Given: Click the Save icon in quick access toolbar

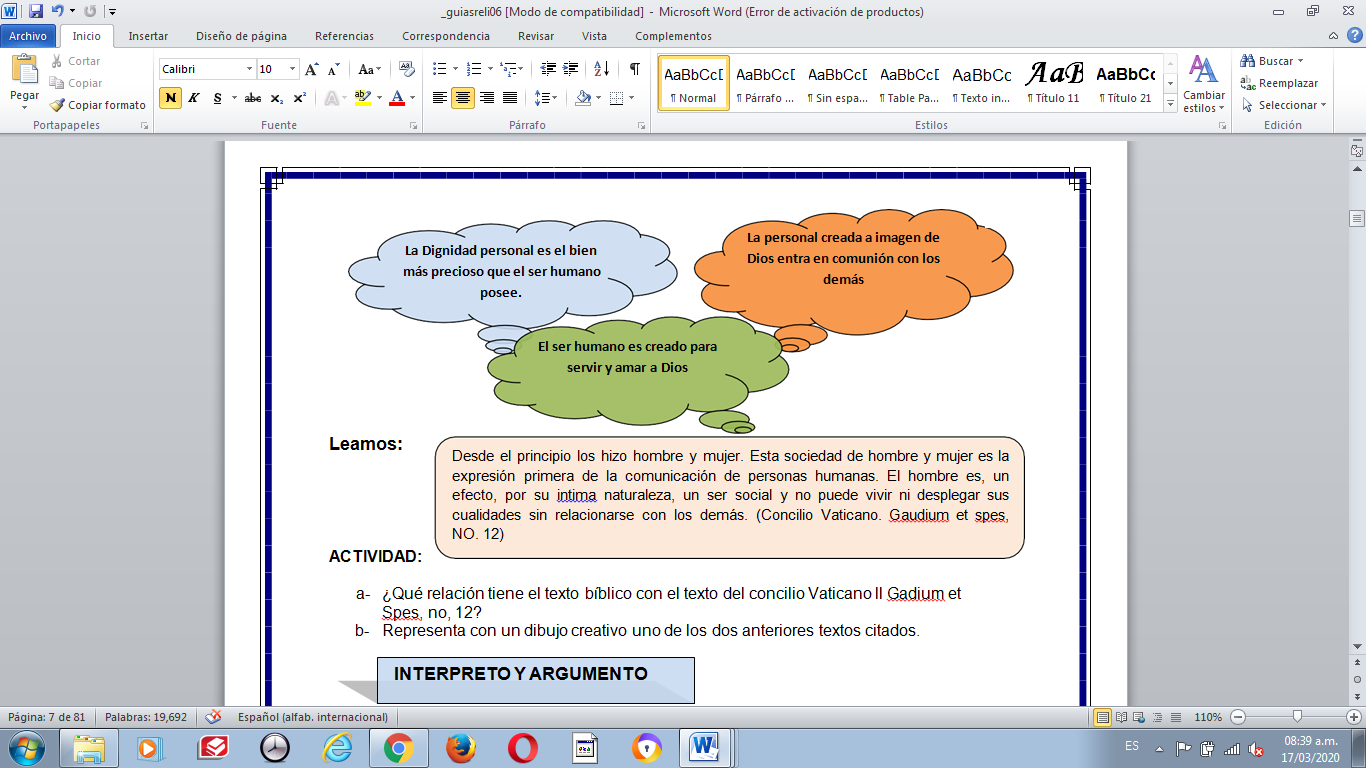Looking at the screenshot, I should pyautogui.click(x=36, y=12).
